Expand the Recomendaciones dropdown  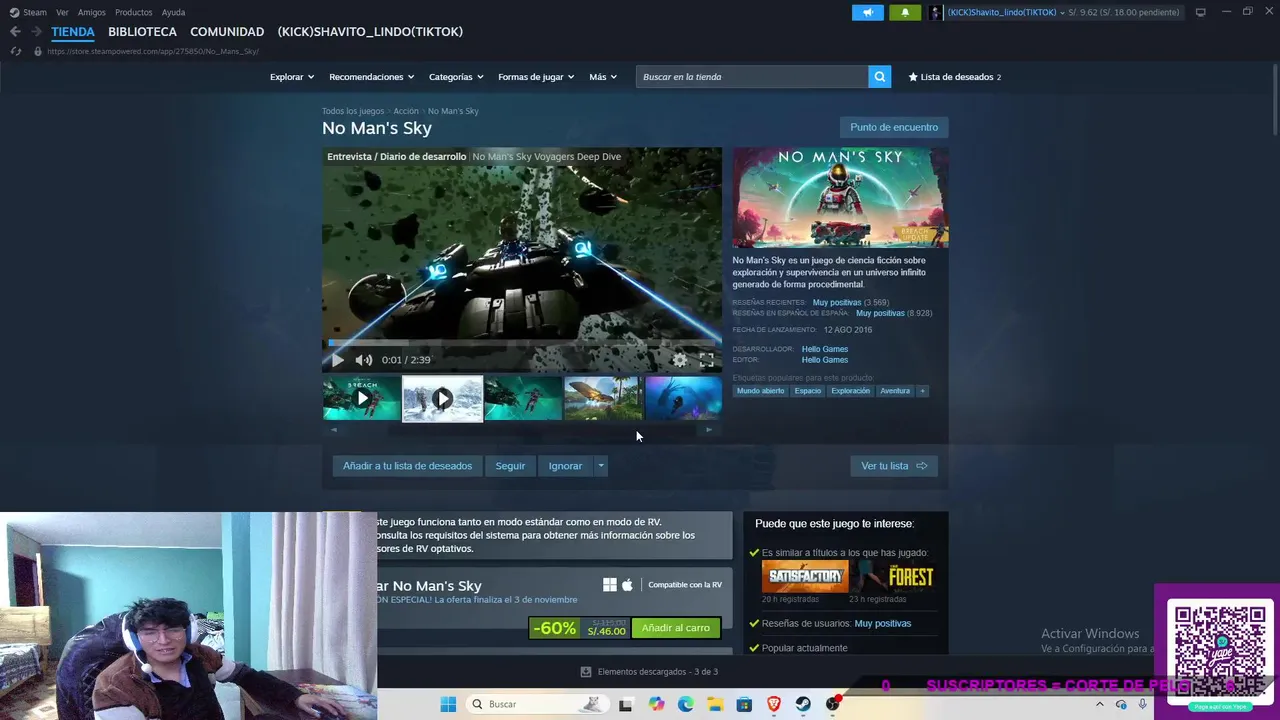tap(371, 77)
